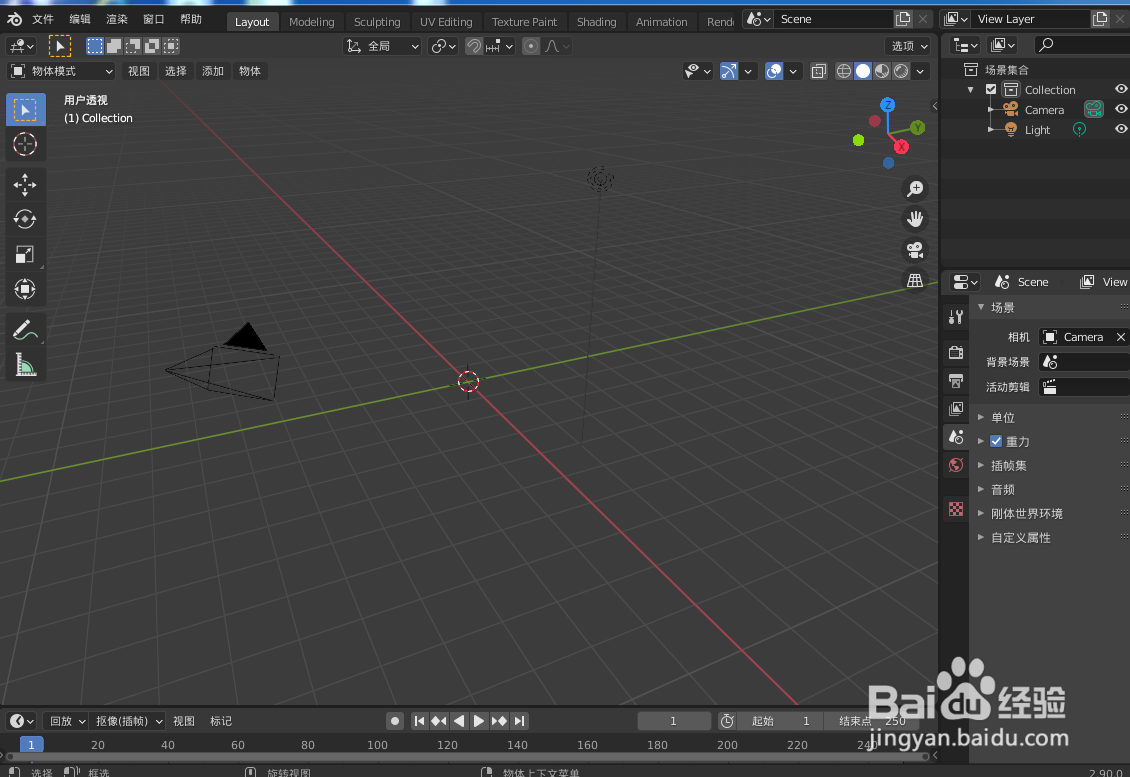
Task: Hide the Camera in the outliner
Action: [x=1120, y=109]
